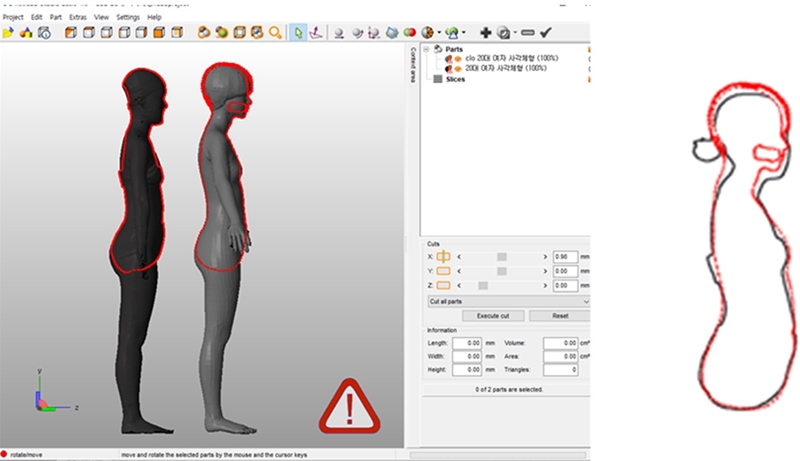Open the Cut all parts dropdown
This screenshot has width=800, height=461.
point(508,300)
